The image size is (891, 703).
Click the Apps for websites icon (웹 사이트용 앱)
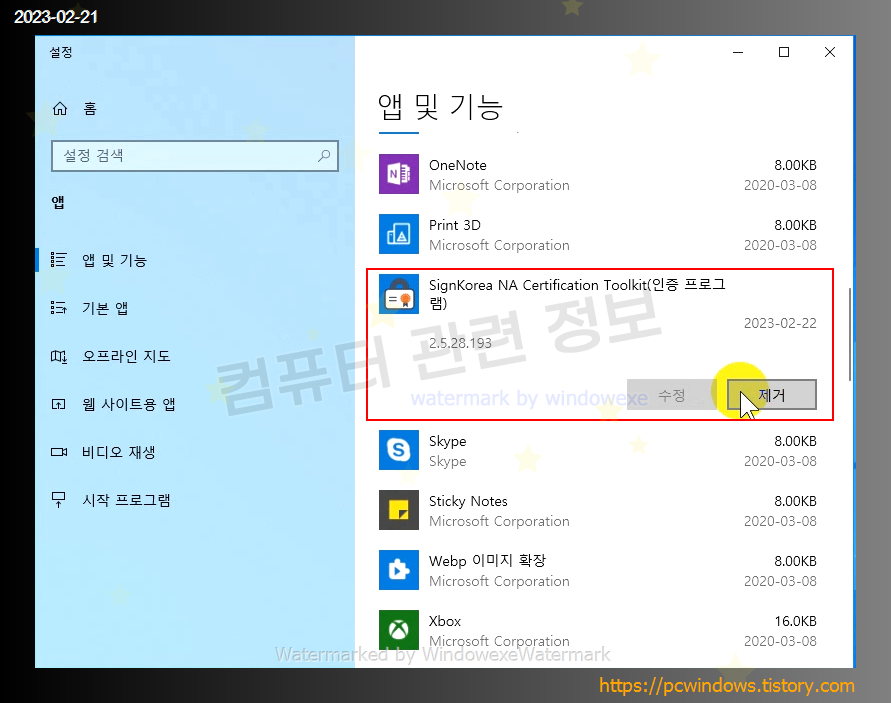click(59, 404)
